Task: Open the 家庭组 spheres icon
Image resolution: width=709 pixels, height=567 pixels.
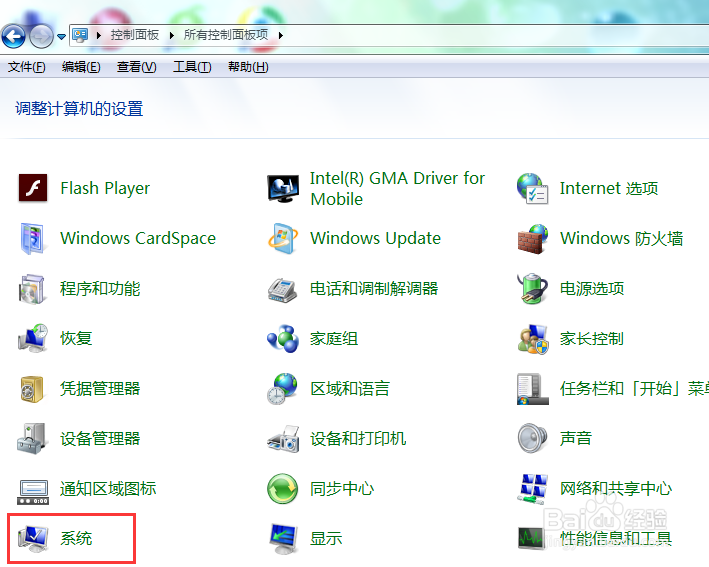Action: pos(283,338)
